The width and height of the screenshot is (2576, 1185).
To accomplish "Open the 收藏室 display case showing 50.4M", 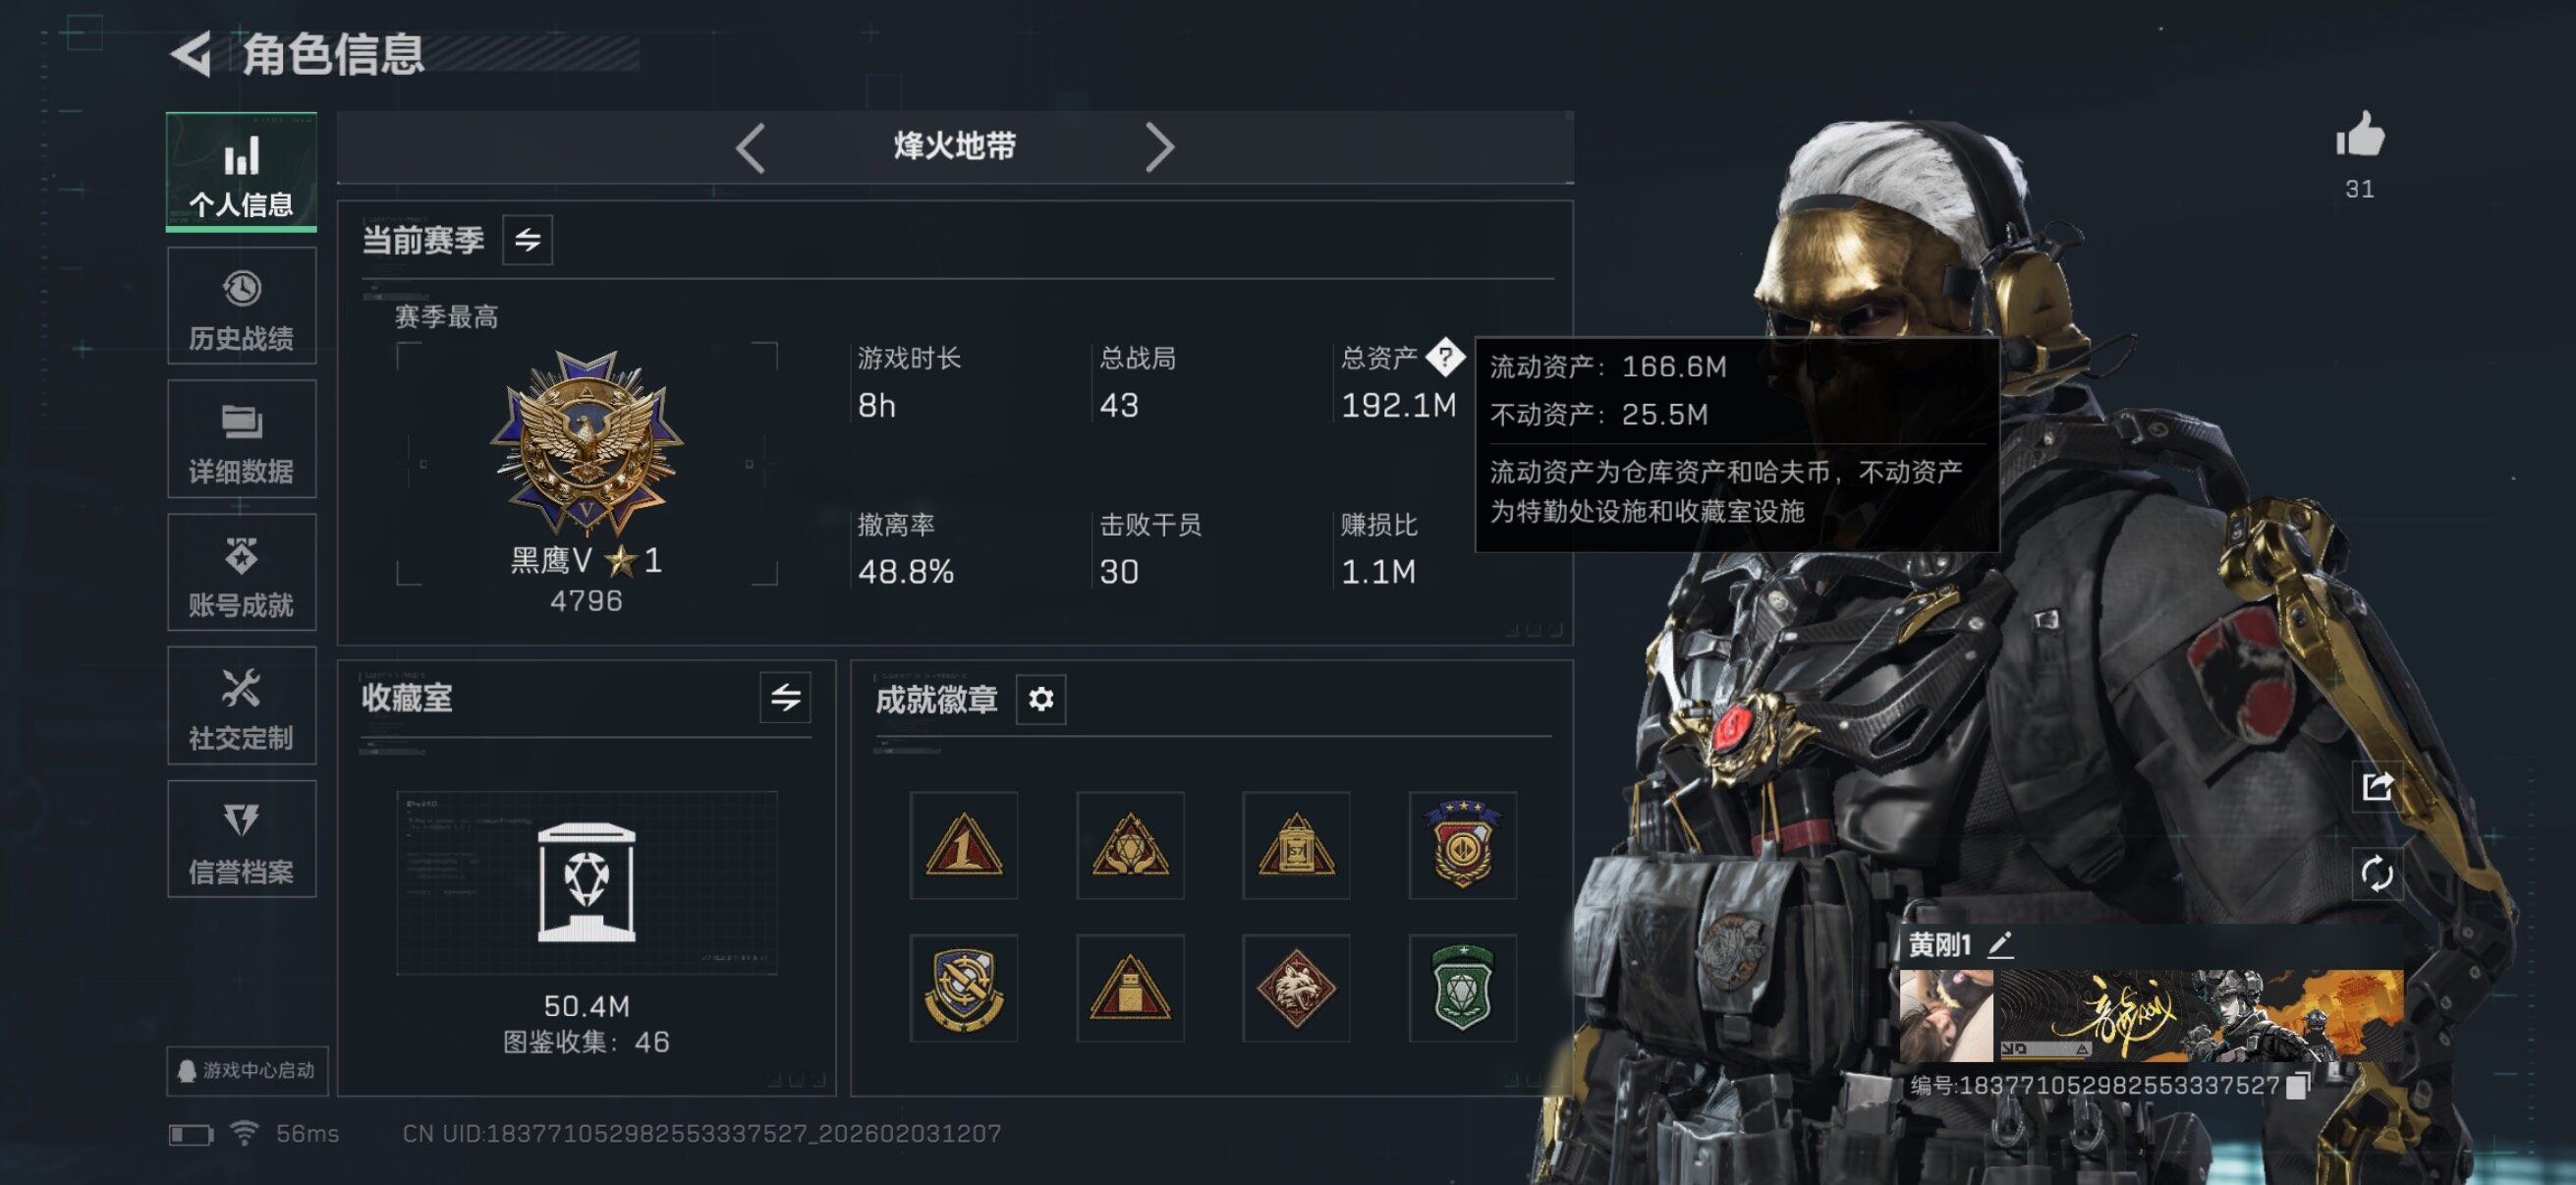I will point(587,883).
